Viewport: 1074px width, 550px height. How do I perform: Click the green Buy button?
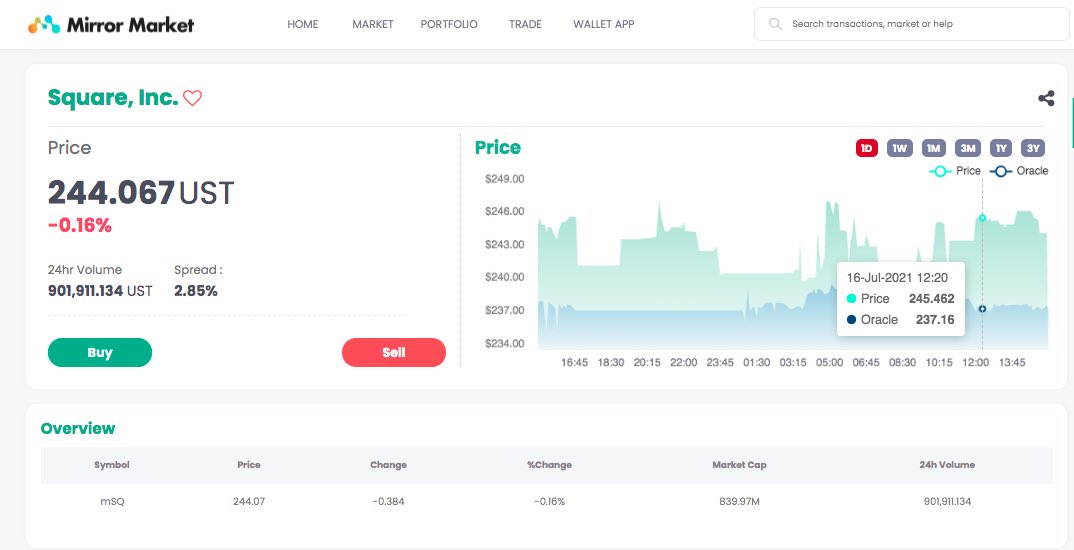(100, 353)
